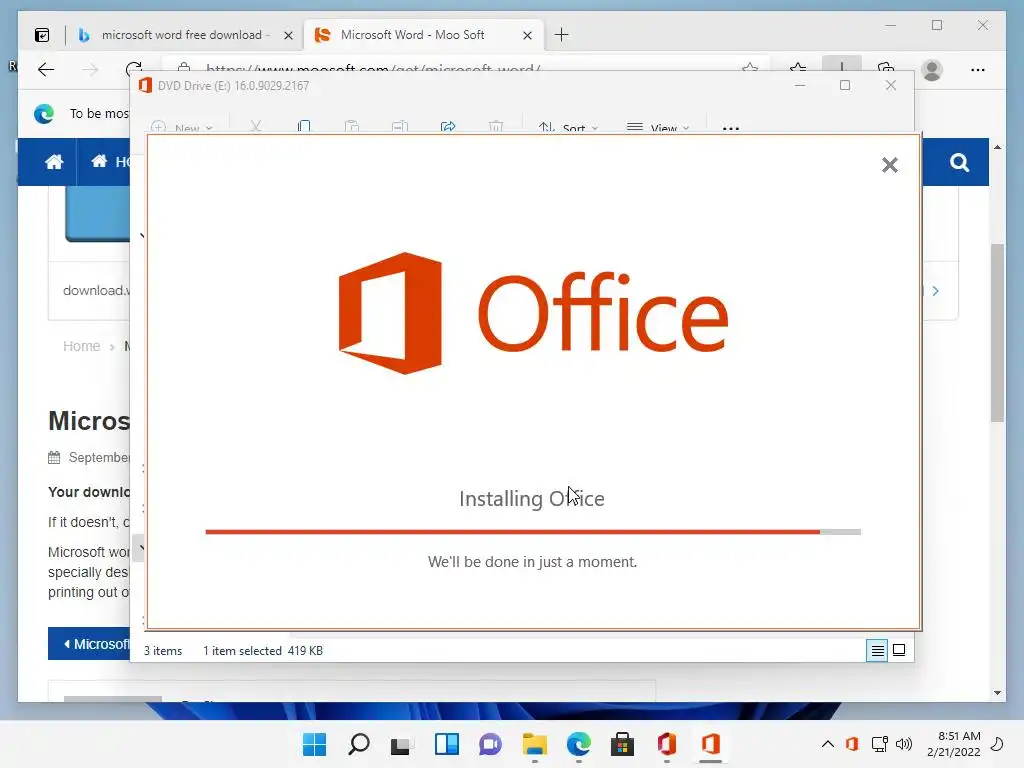The height and width of the screenshot is (768, 1024).
Task: Open taskbar Search
Action: tap(359, 744)
